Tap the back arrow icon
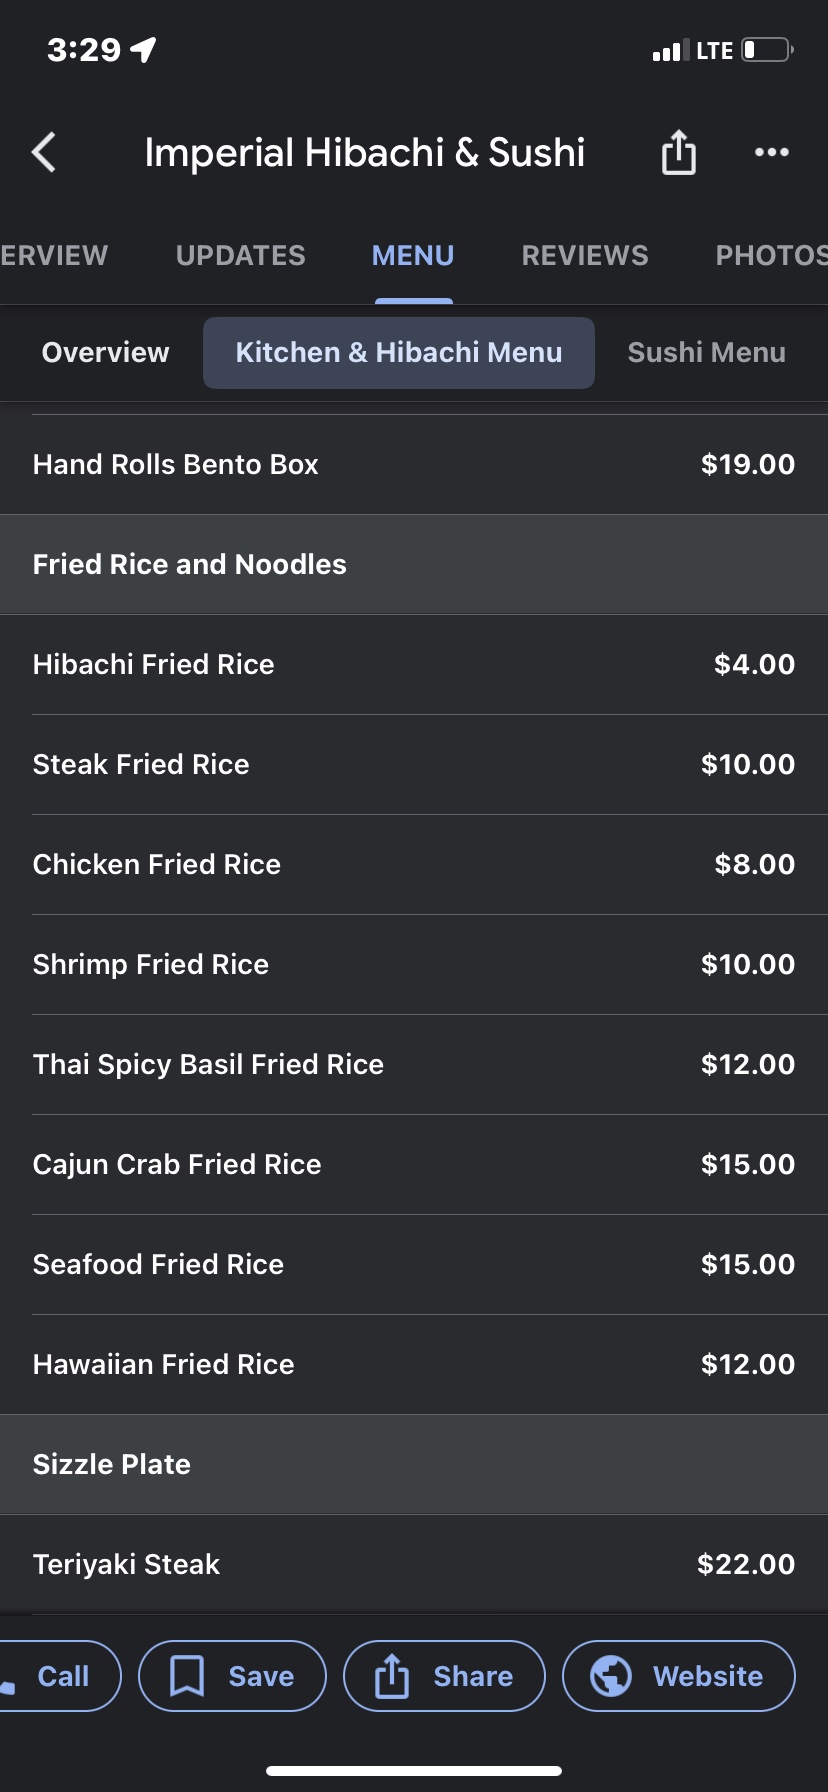The height and width of the screenshot is (1792, 828). click(x=44, y=153)
